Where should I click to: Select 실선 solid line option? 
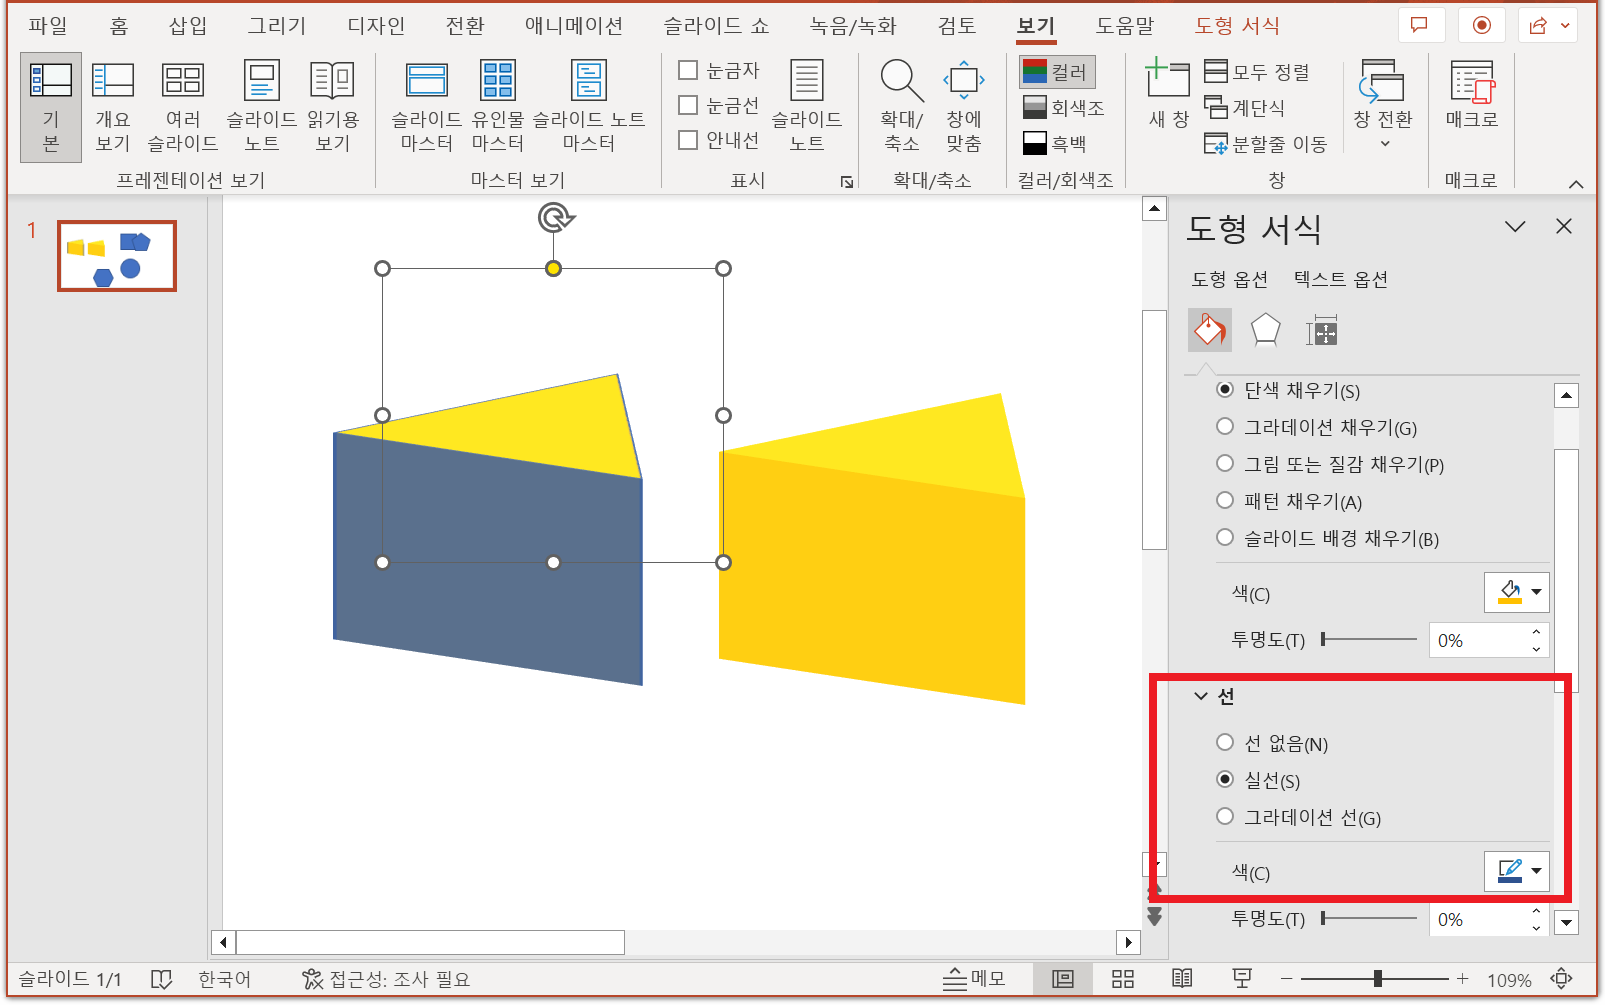click(1225, 780)
